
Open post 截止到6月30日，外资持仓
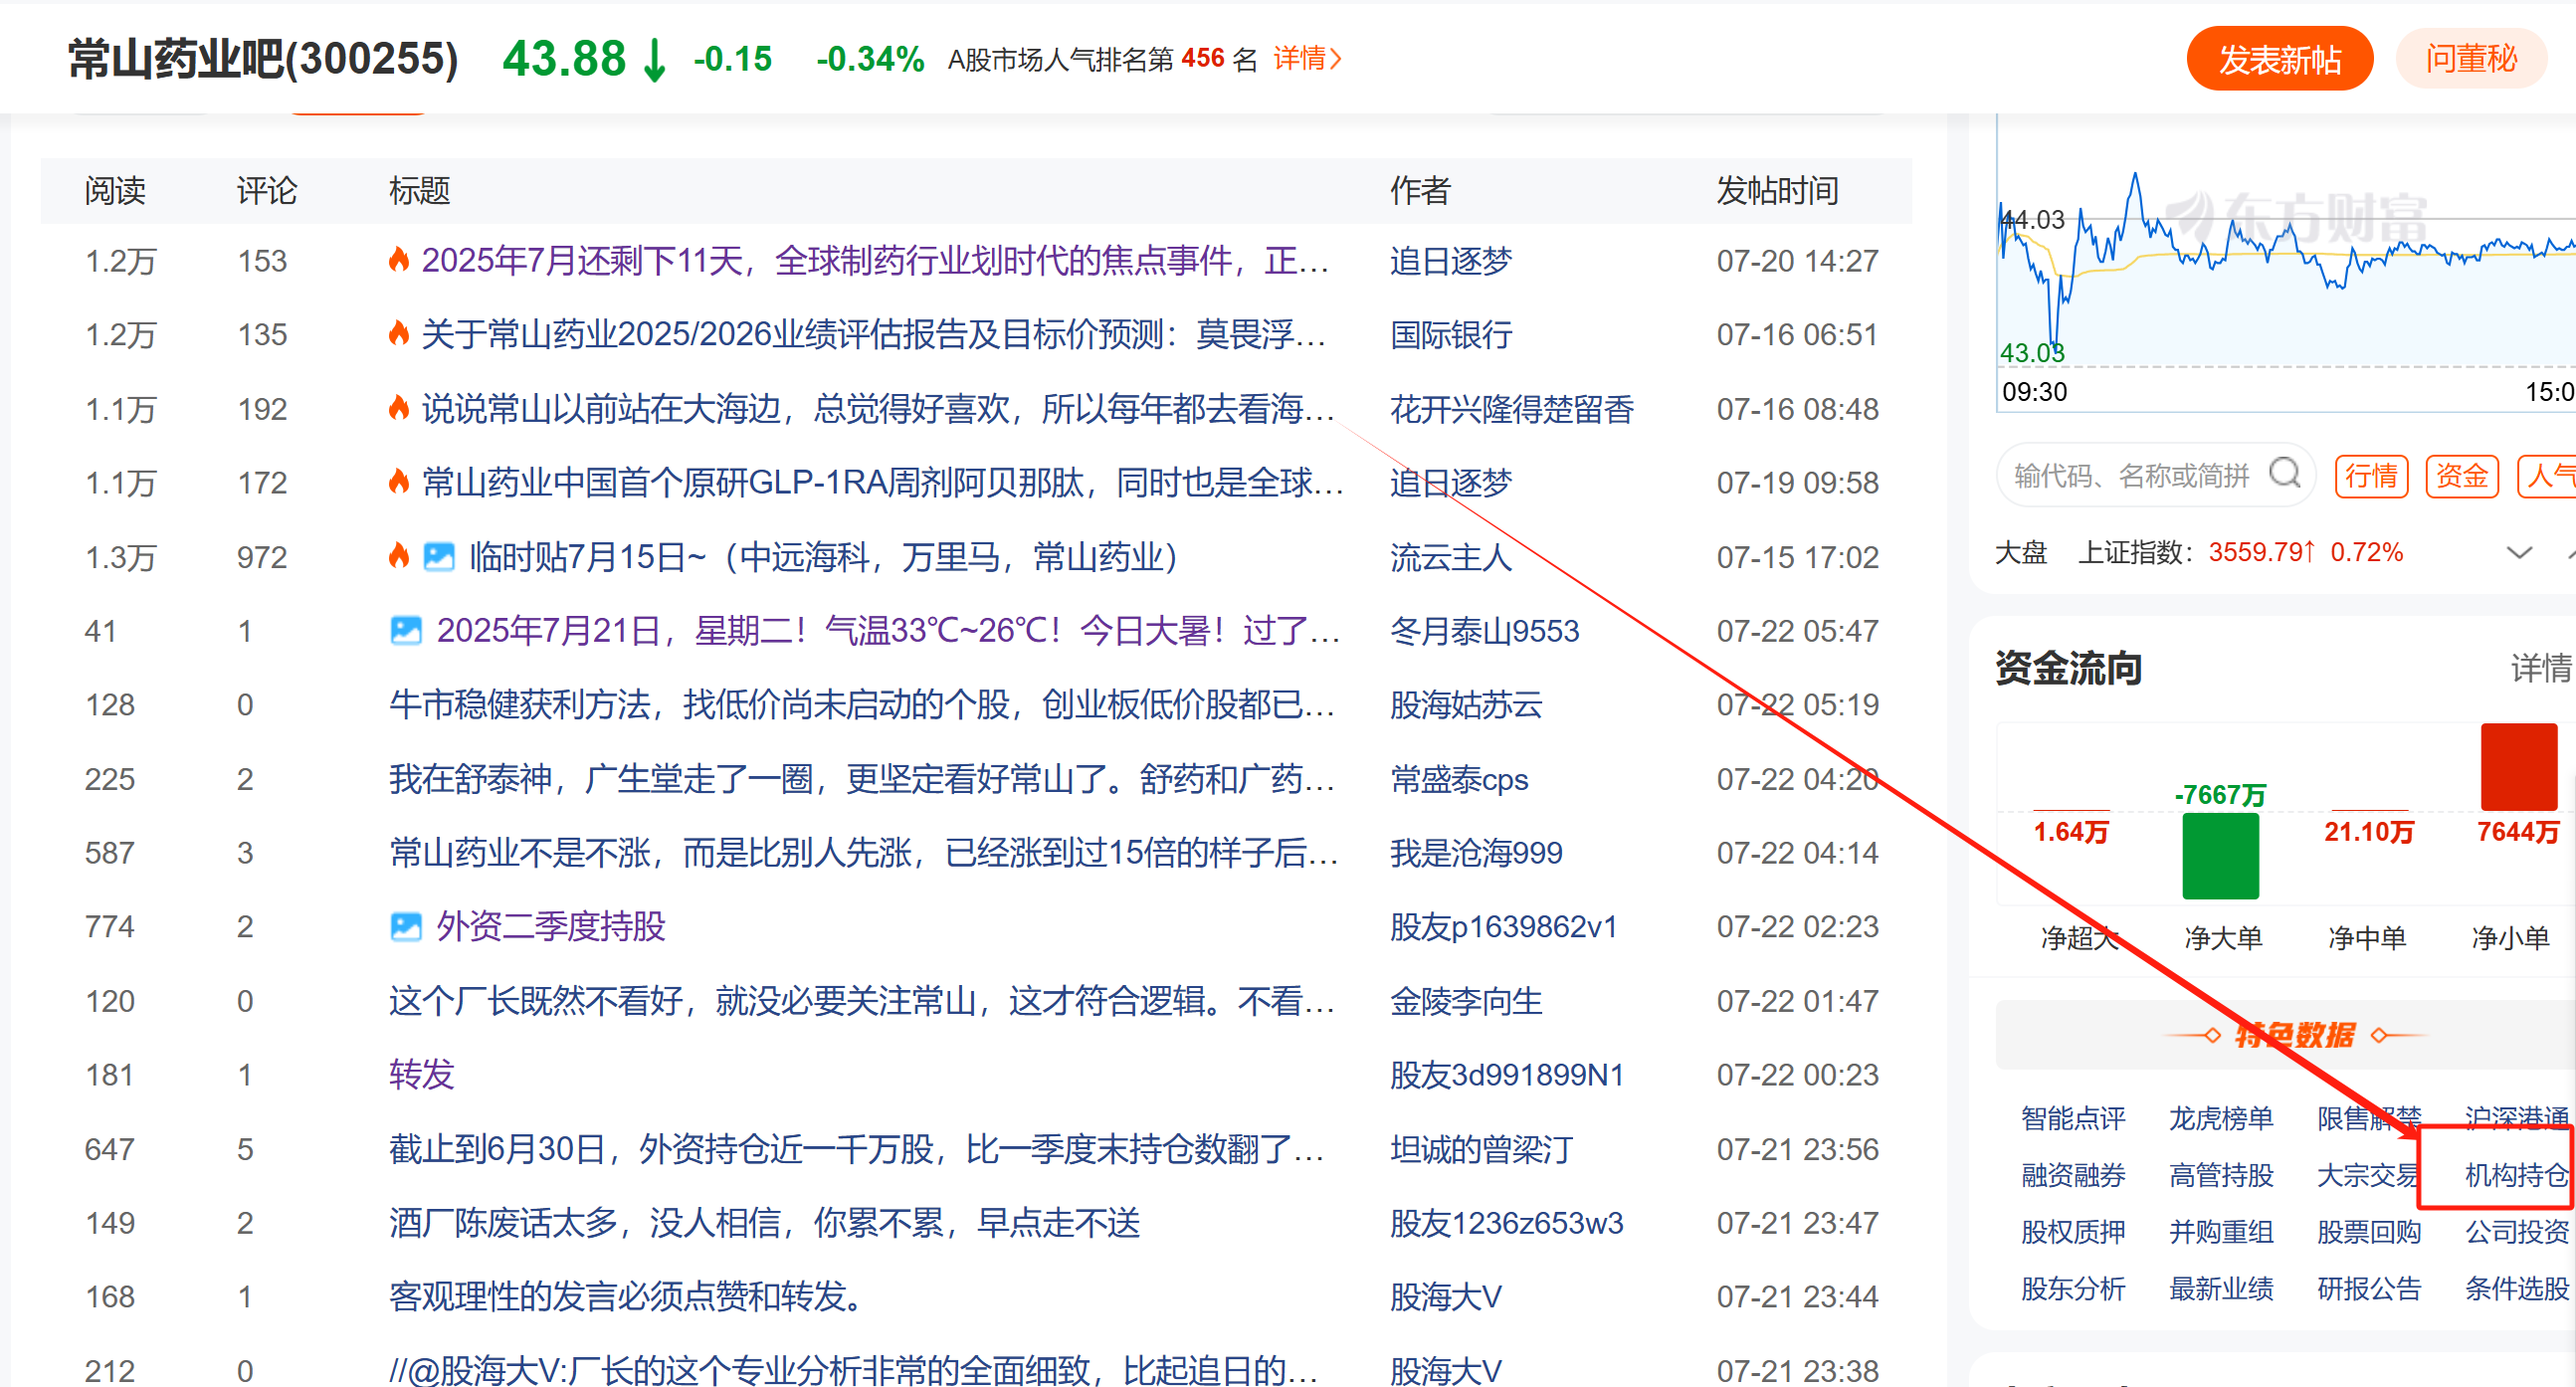tap(856, 1148)
